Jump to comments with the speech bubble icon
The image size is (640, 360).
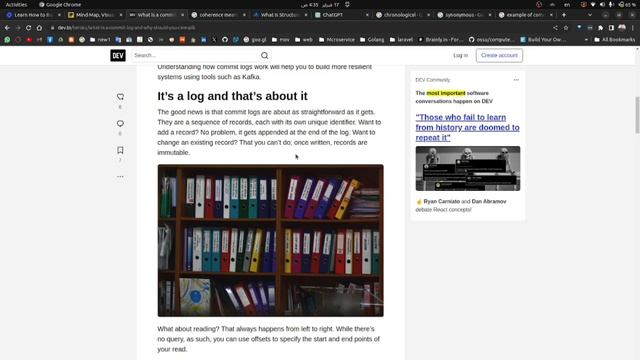pos(120,123)
